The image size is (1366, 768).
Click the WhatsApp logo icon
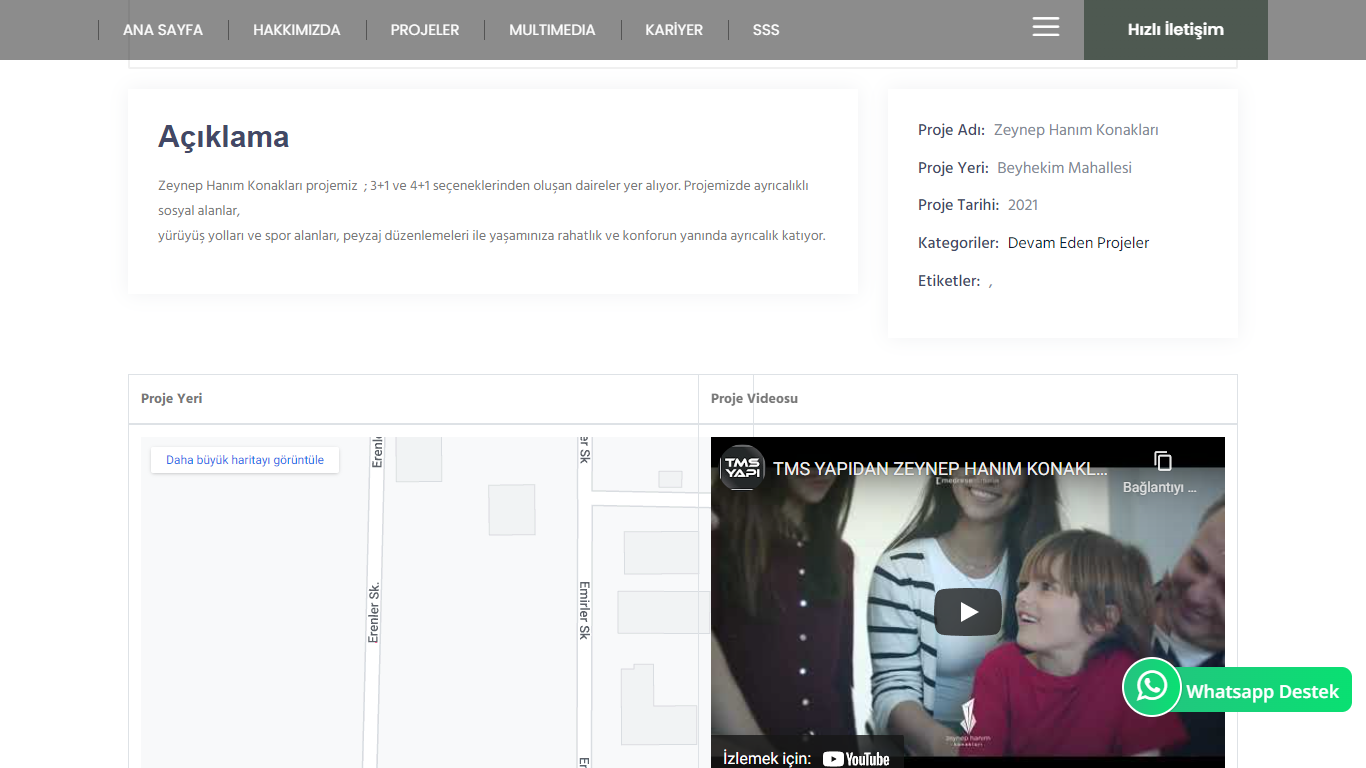(x=1151, y=687)
